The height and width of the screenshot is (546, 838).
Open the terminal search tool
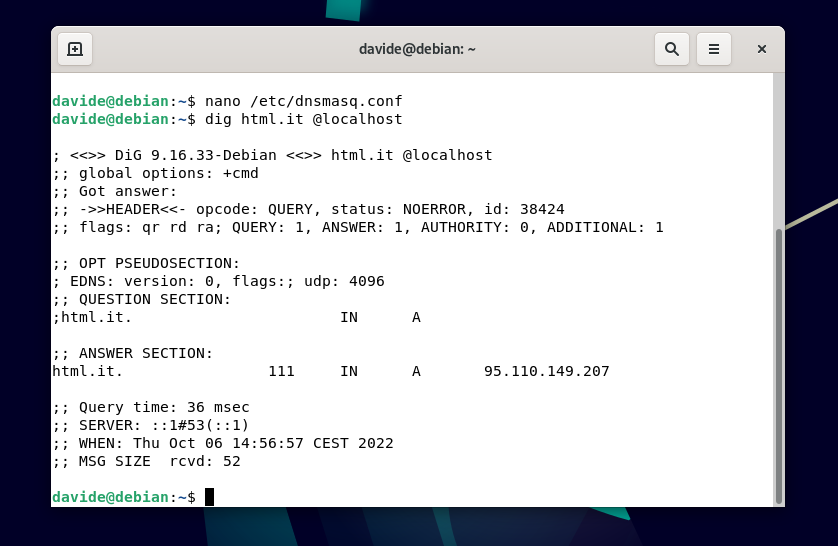point(672,49)
